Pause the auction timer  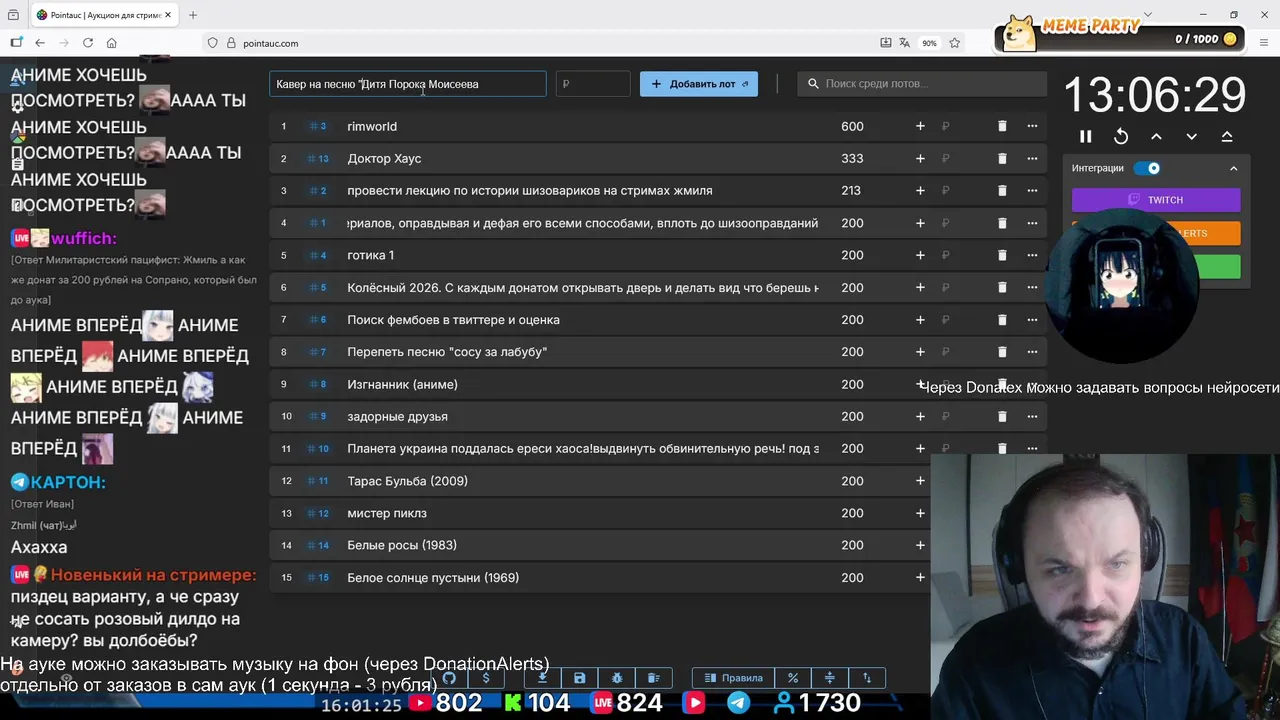1086,137
